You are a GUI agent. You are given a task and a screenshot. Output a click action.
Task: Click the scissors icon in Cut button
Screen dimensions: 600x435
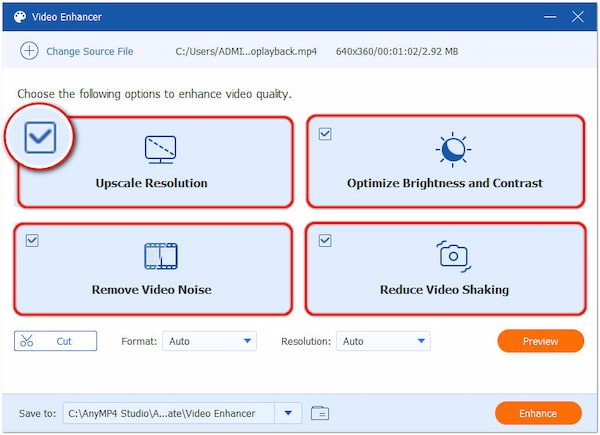point(27,341)
